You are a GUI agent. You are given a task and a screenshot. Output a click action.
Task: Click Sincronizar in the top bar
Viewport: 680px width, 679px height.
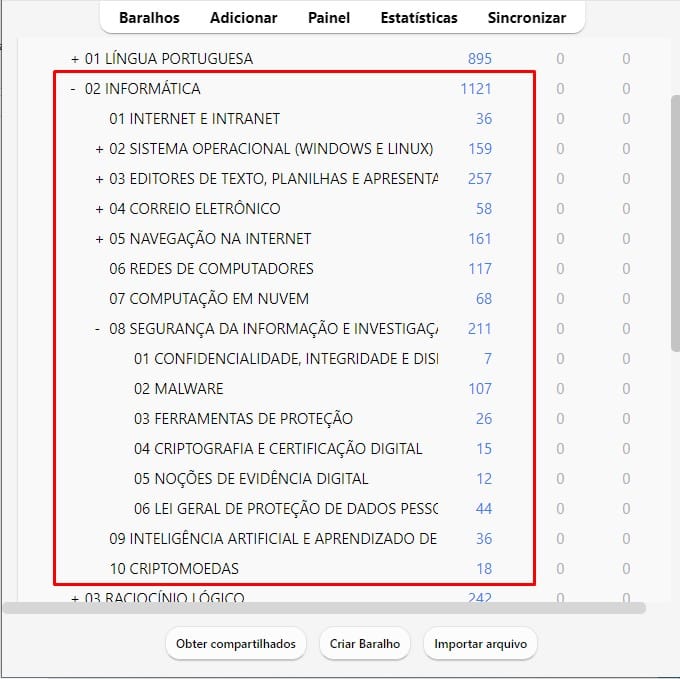[526, 18]
